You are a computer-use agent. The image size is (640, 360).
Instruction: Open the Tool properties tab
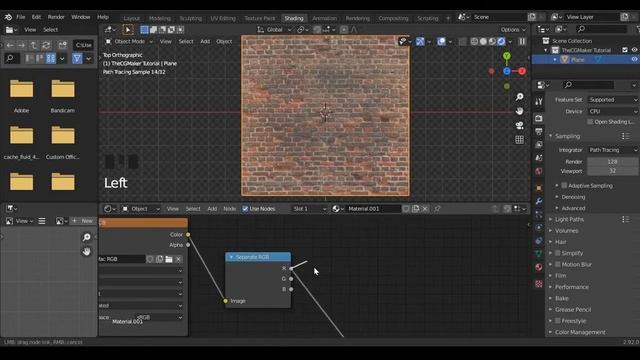click(x=539, y=102)
